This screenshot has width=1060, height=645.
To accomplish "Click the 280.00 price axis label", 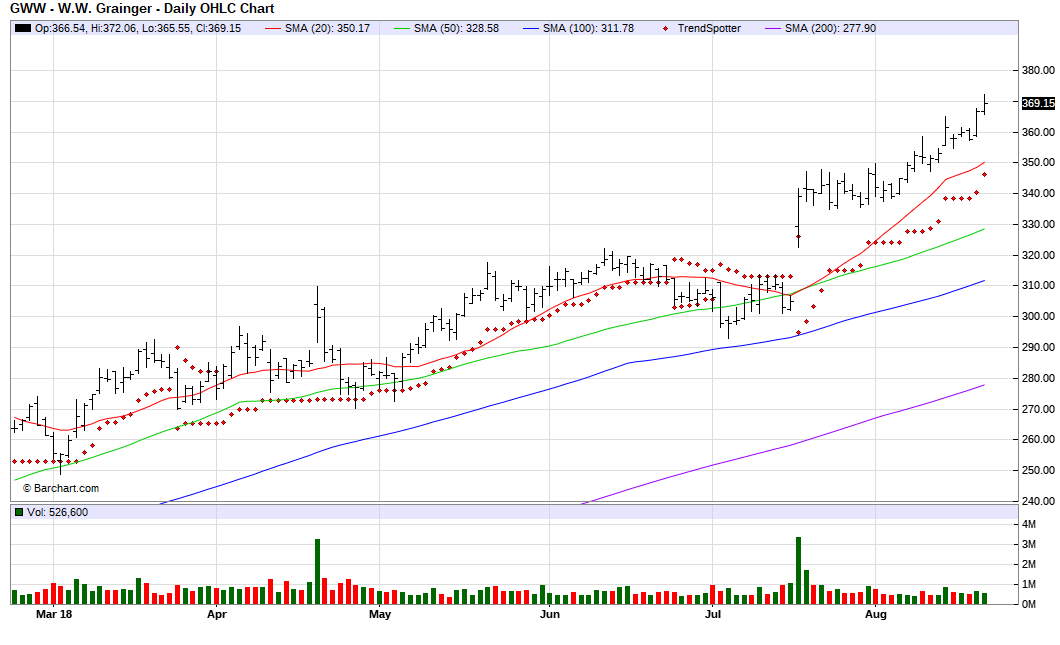I will 1038,379.
